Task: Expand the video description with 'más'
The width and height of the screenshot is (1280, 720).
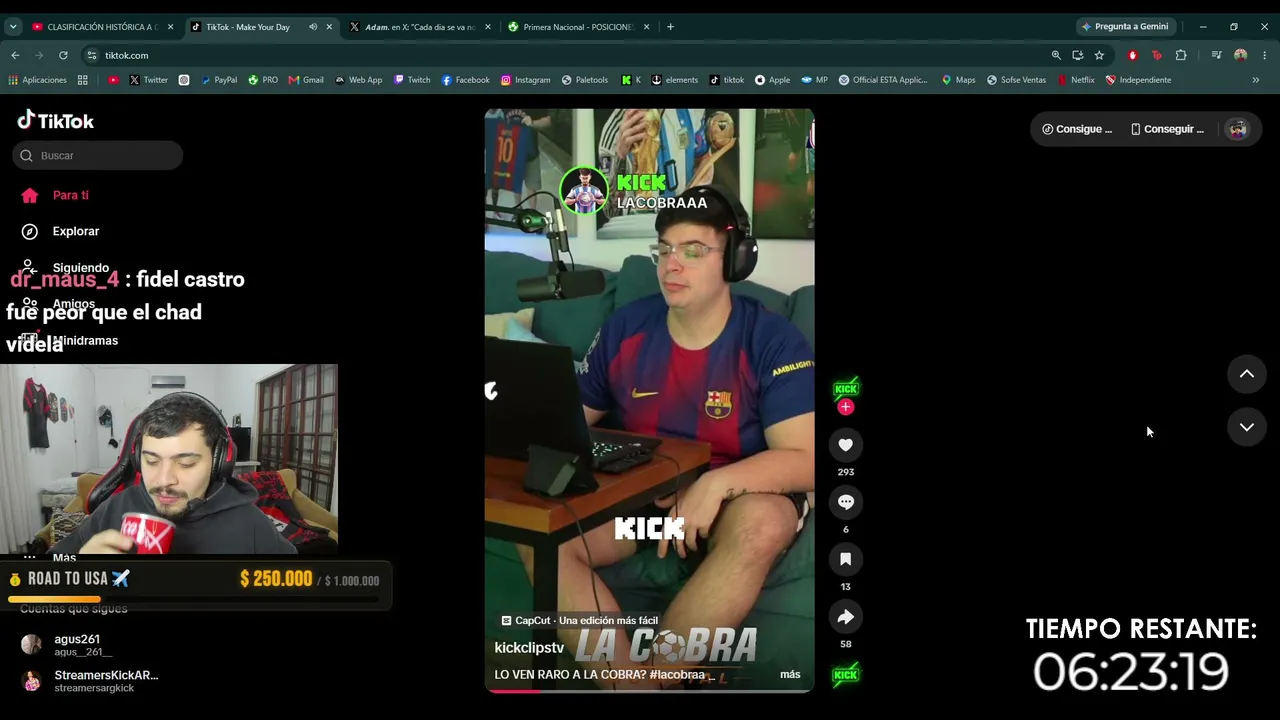Action: (790, 674)
